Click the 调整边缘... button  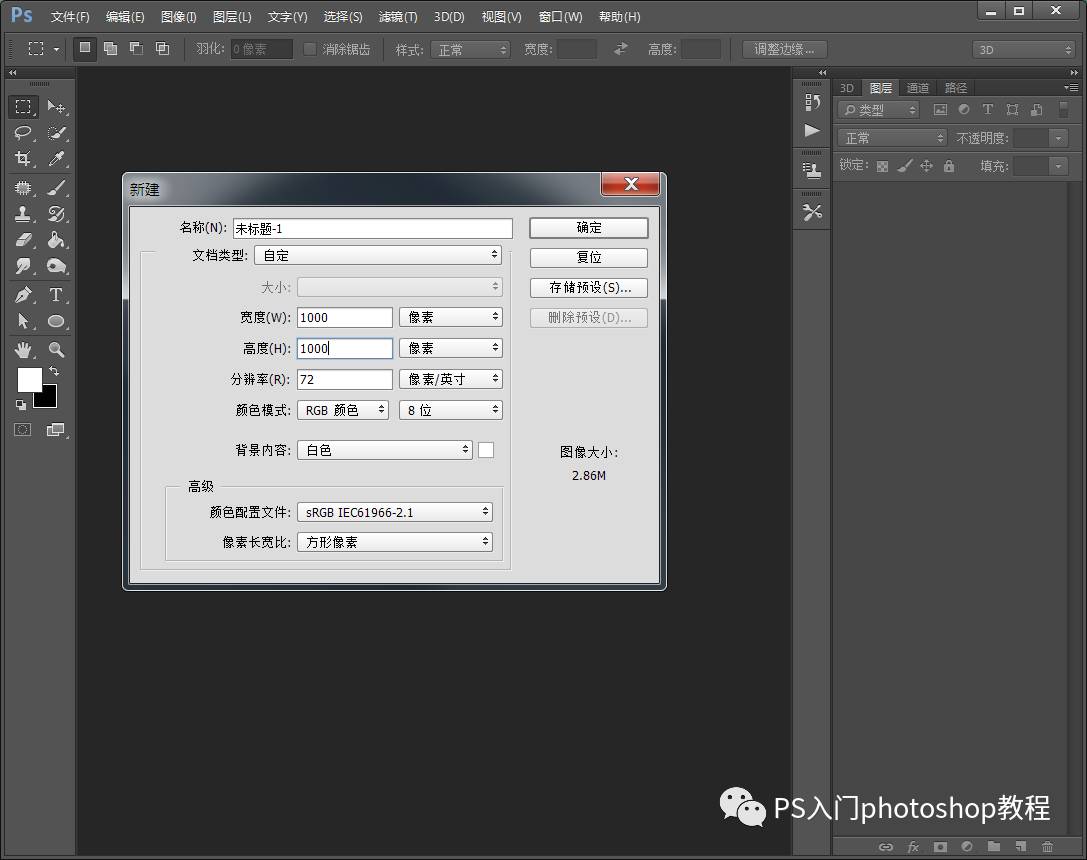click(x=784, y=49)
